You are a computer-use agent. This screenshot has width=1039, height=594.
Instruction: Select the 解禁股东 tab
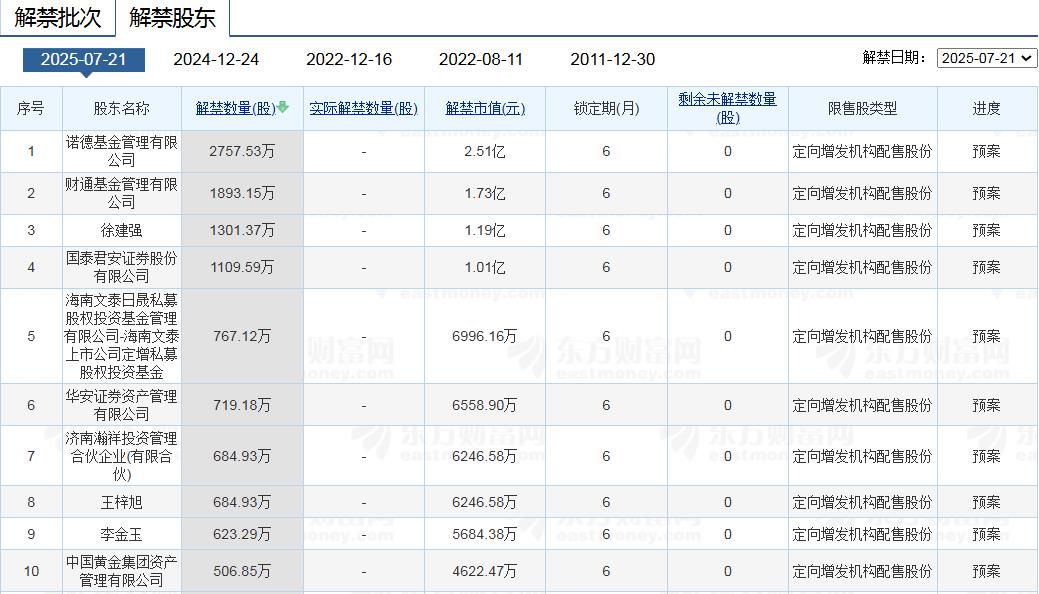172,17
